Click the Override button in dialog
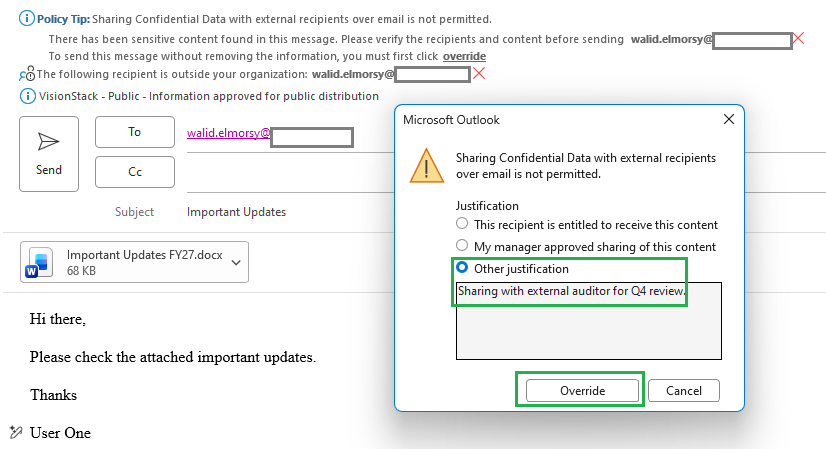826x449 pixels. [582, 391]
